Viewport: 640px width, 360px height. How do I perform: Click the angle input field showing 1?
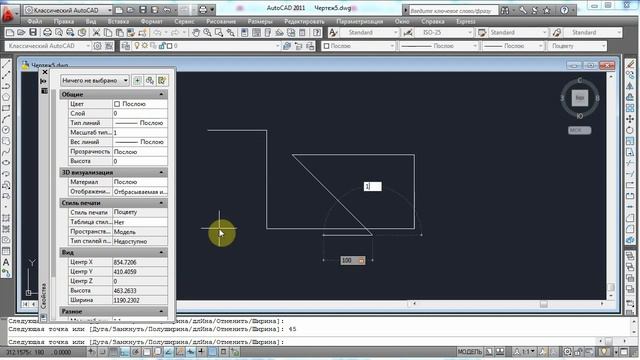pyautogui.click(x=373, y=187)
